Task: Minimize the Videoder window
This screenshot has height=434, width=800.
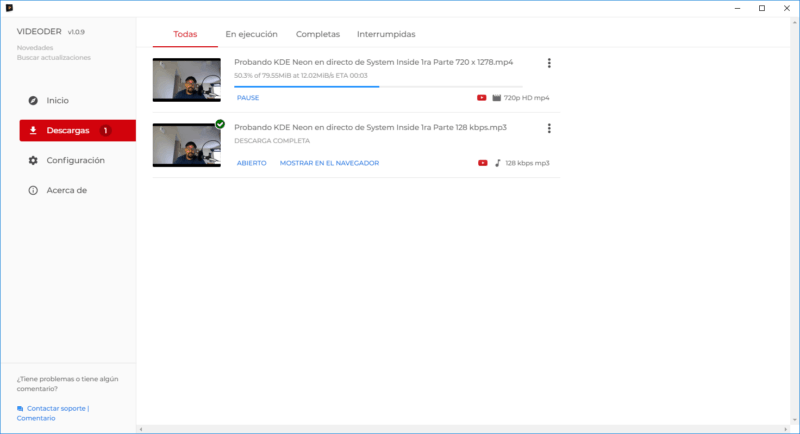Action: pyautogui.click(x=738, y=8)
